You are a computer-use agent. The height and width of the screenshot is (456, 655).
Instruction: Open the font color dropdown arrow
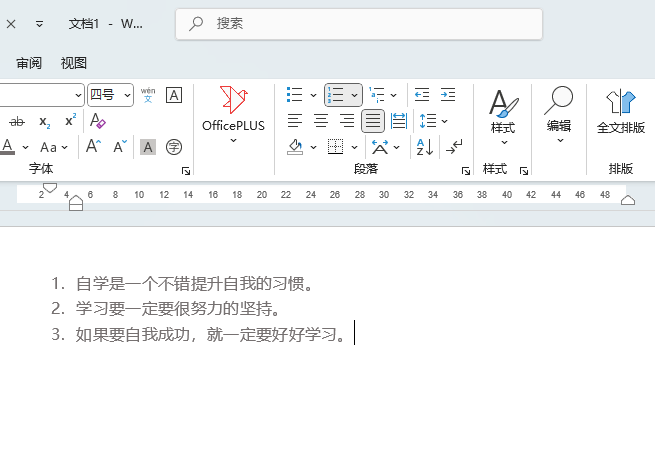25,147
